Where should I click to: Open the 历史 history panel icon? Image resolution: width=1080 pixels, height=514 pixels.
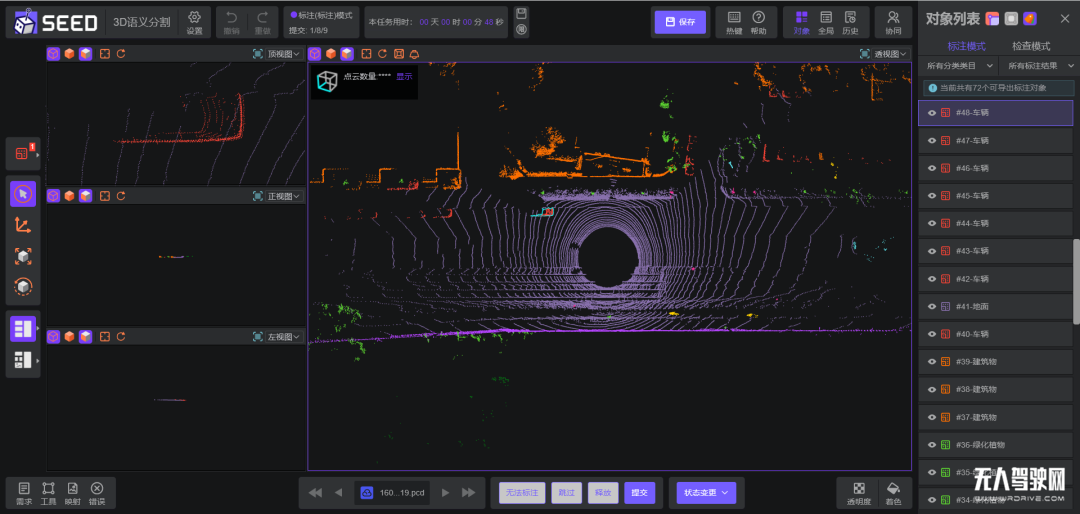[850, 22]
